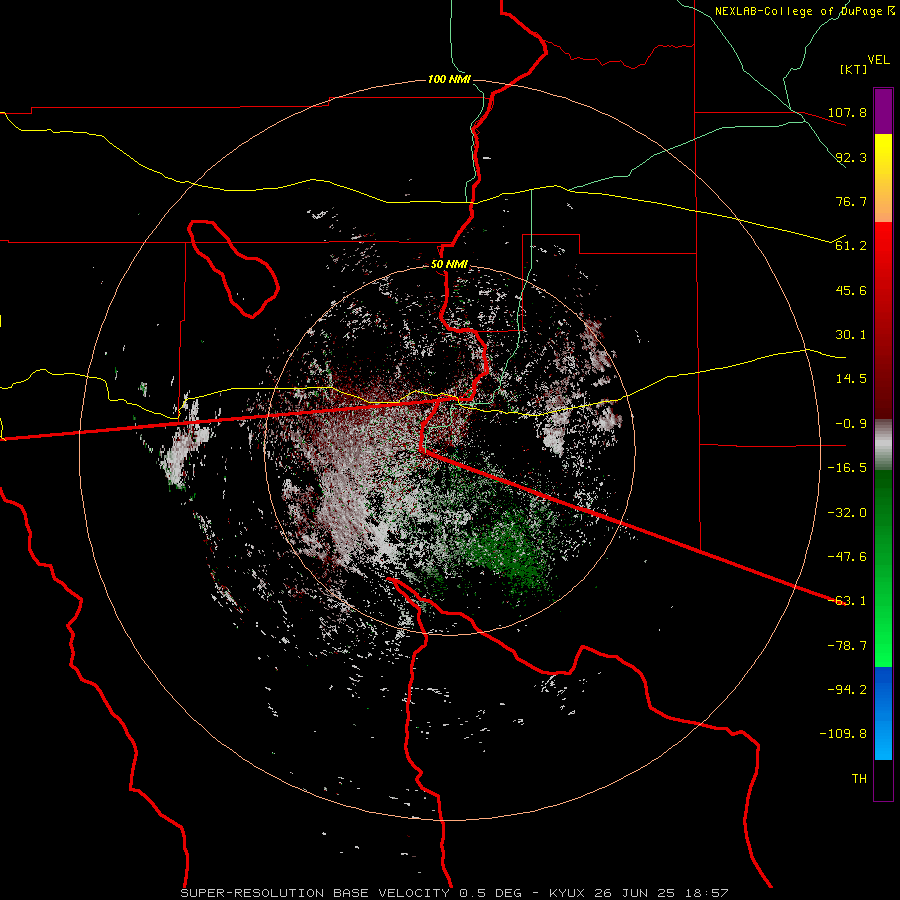Pick the gray near-zero segment of color bar
The height and width of the screenshot is (900, 900).
pos(883,445)
